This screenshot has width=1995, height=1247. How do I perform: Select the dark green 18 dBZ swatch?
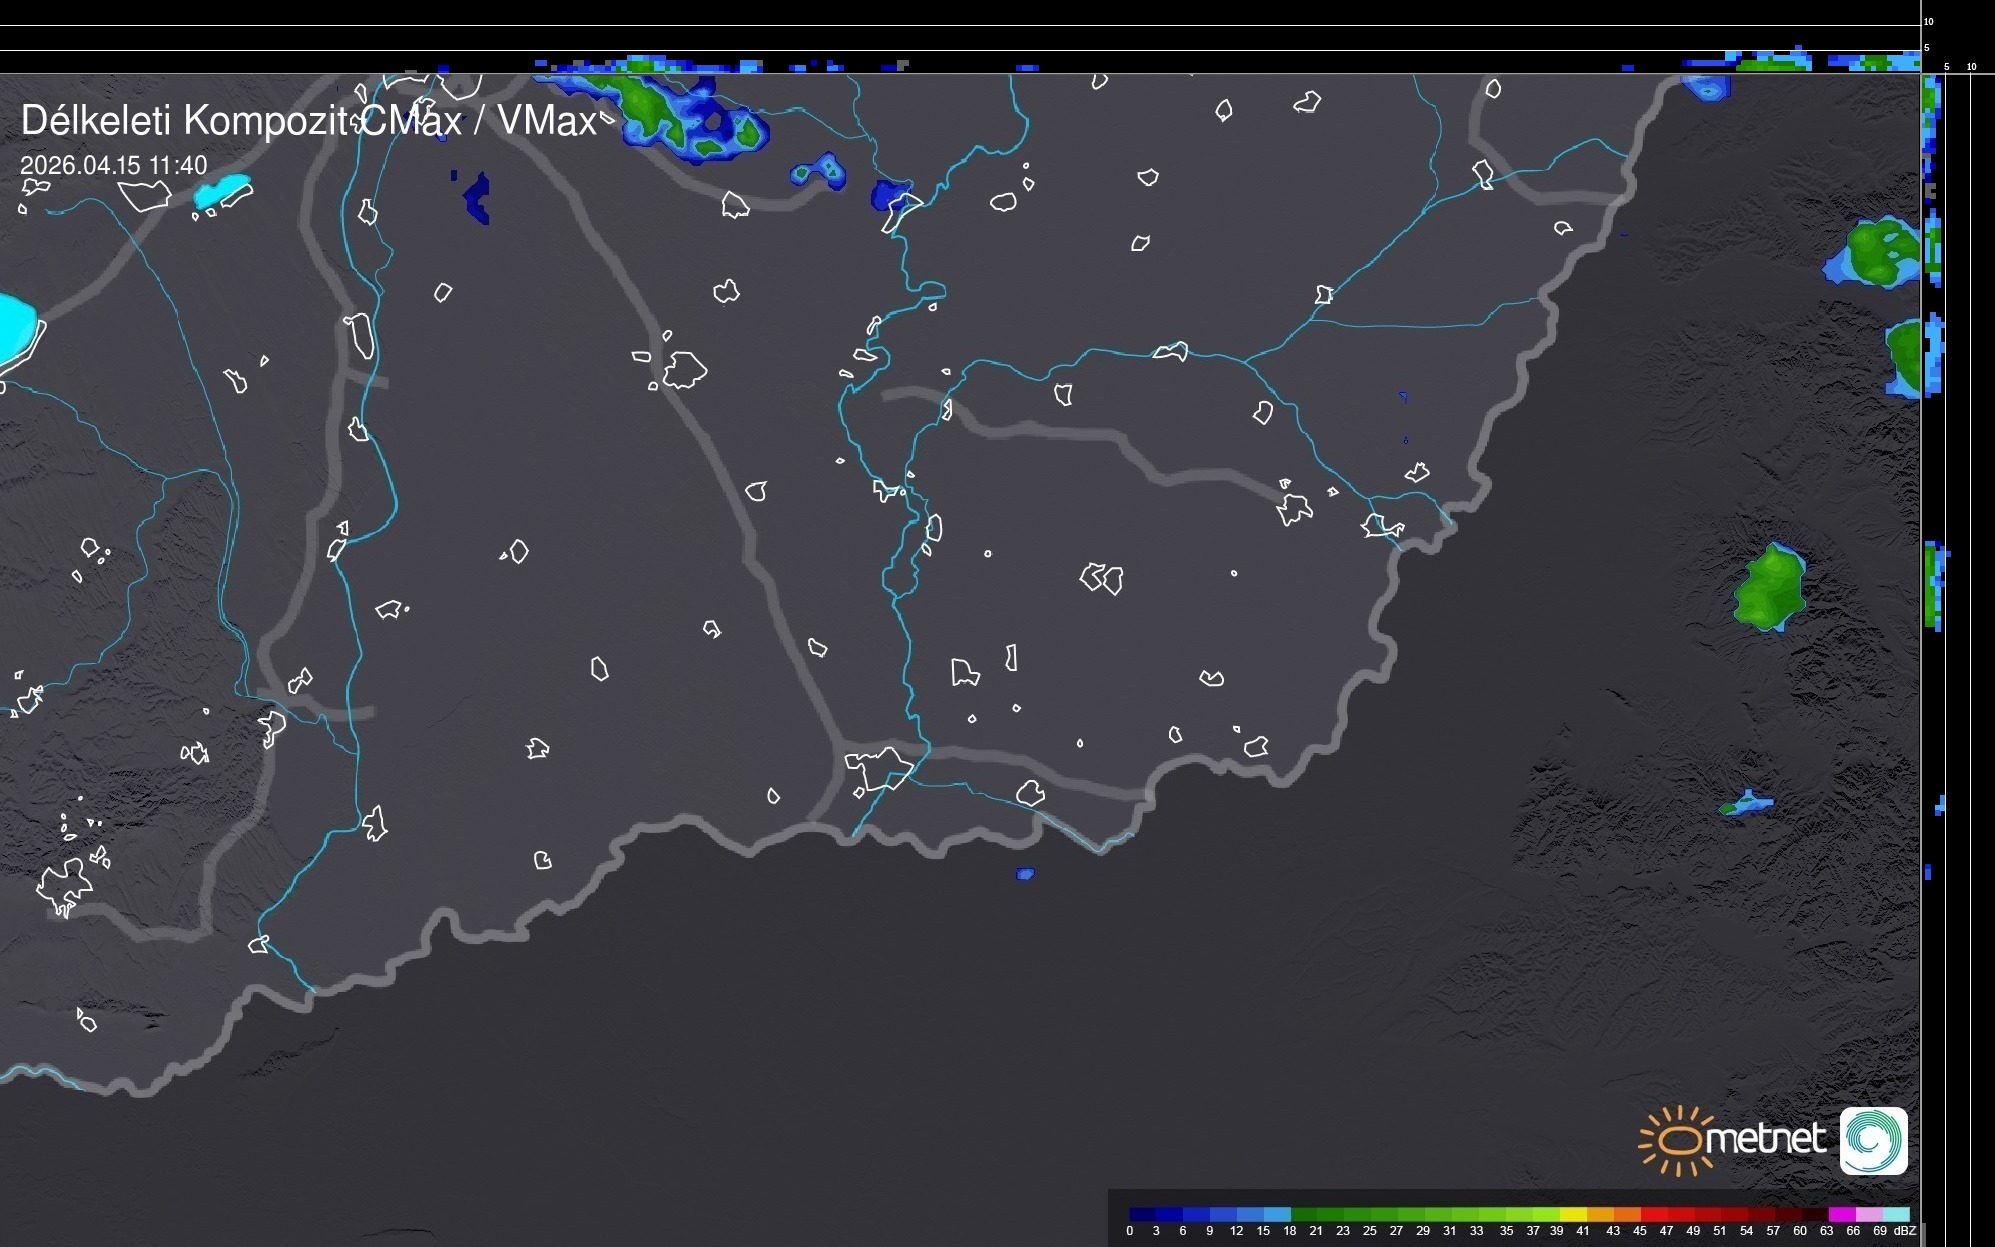coord(1304,1215)
